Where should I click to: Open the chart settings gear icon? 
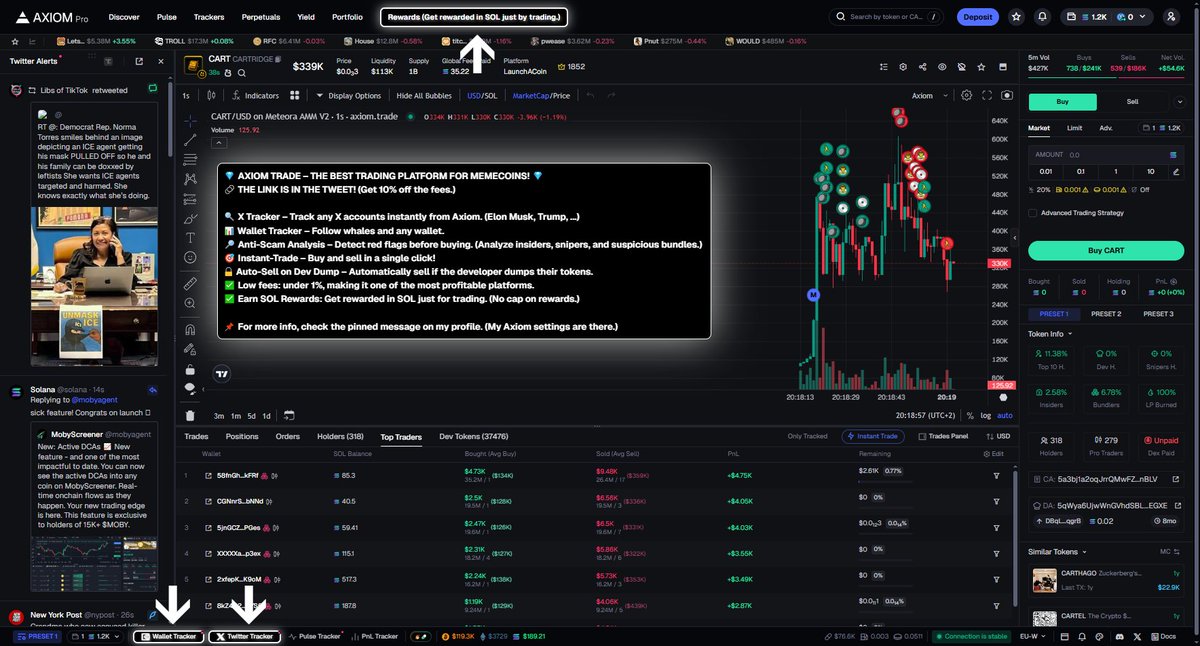pyautogui.click(x=966, y=96)
